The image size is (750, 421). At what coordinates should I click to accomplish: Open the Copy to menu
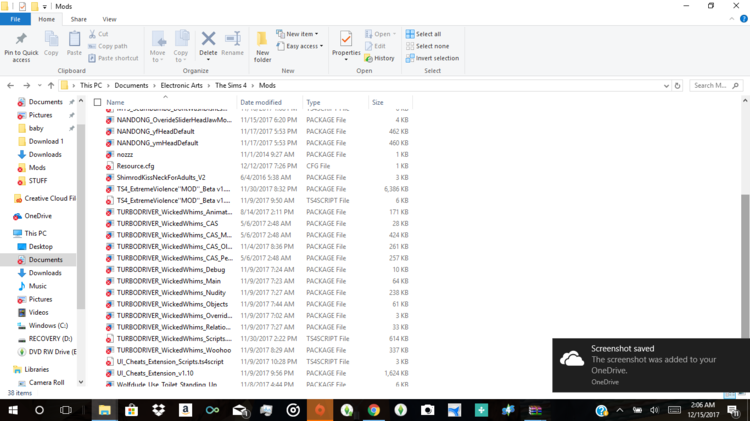point(181,47)
